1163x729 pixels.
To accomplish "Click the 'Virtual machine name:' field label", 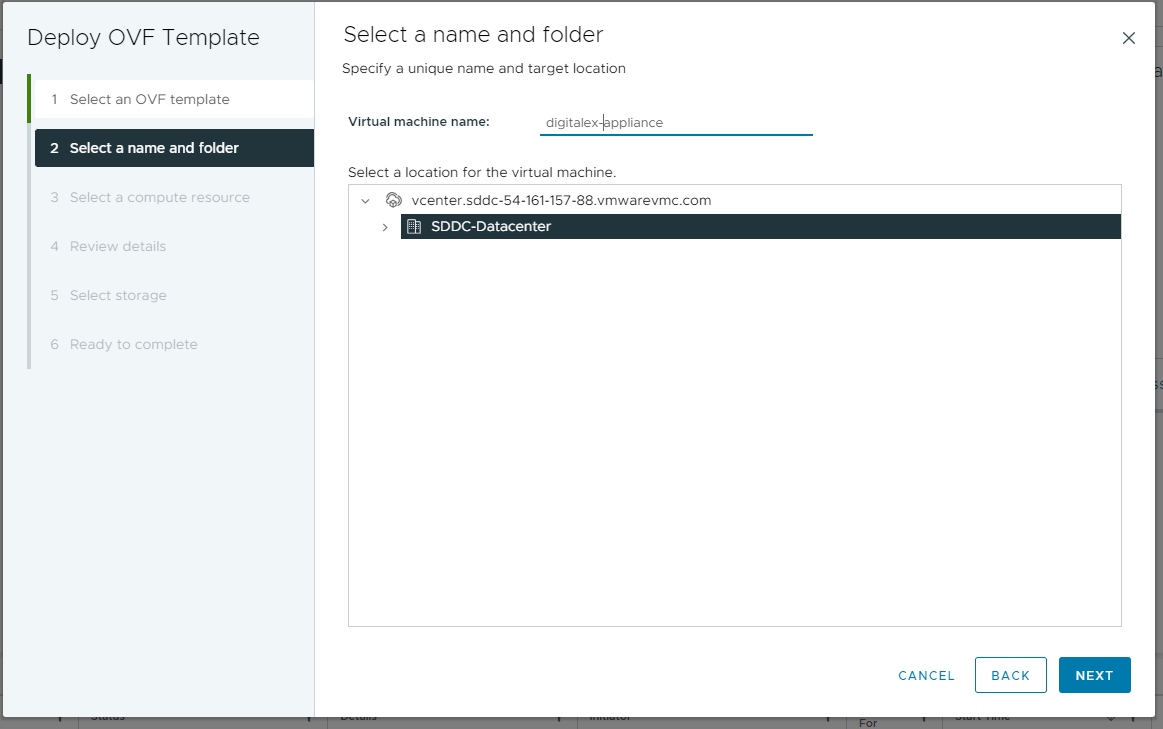I will 419,122.
